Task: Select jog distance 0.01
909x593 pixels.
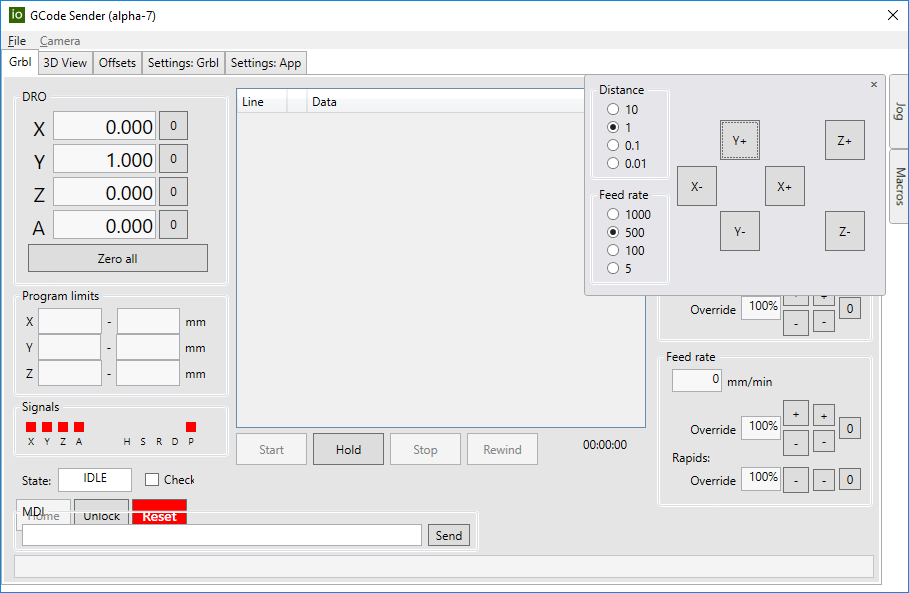Action: [x=613, y=163]
